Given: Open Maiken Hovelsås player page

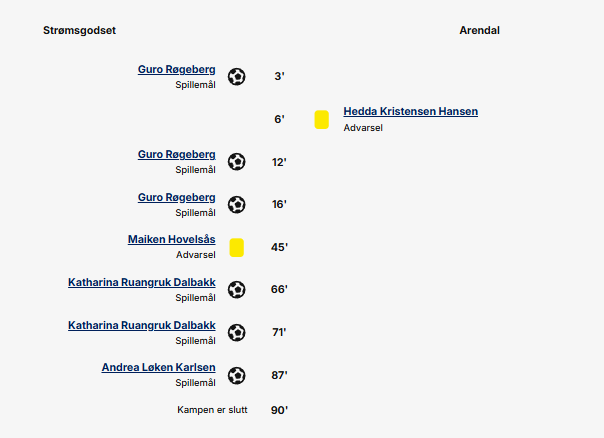Looking at the screenshot, I should pos(171,239).
